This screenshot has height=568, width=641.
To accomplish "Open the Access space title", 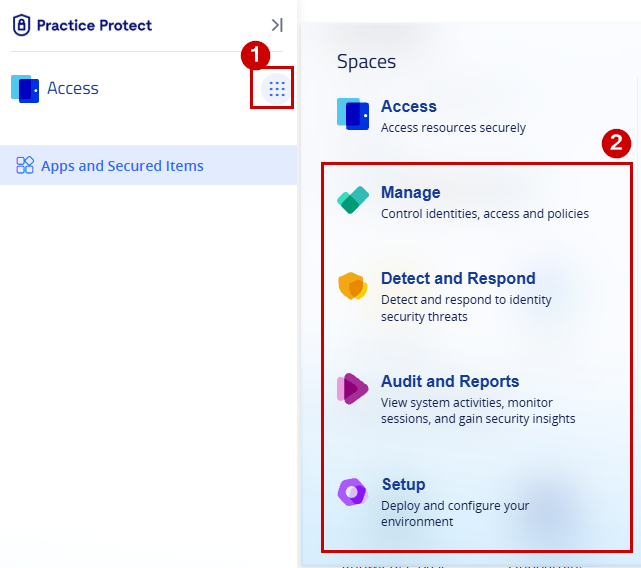I will point(408,106).
